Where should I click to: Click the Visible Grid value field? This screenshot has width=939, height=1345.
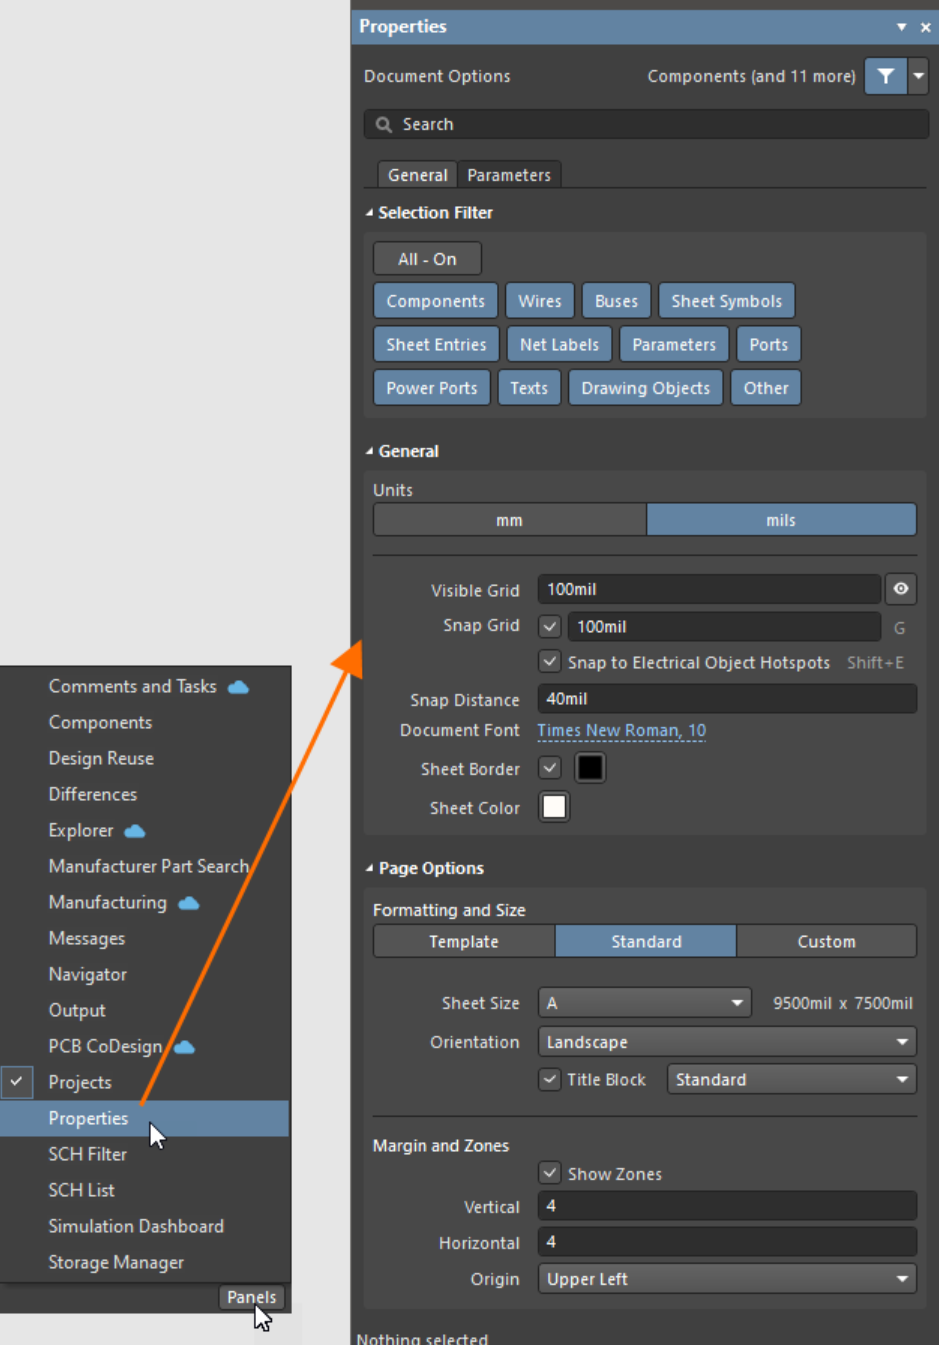709,589
